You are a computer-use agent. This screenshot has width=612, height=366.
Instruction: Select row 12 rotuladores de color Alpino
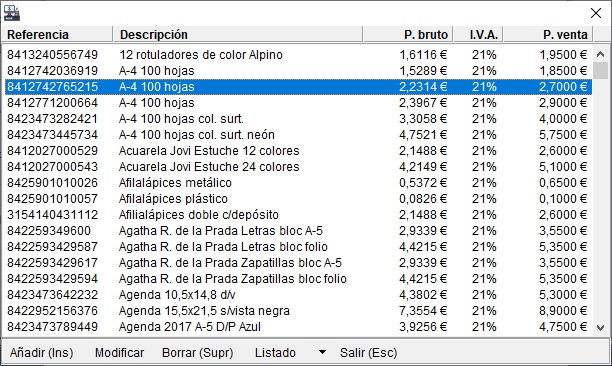click(299, 55)
